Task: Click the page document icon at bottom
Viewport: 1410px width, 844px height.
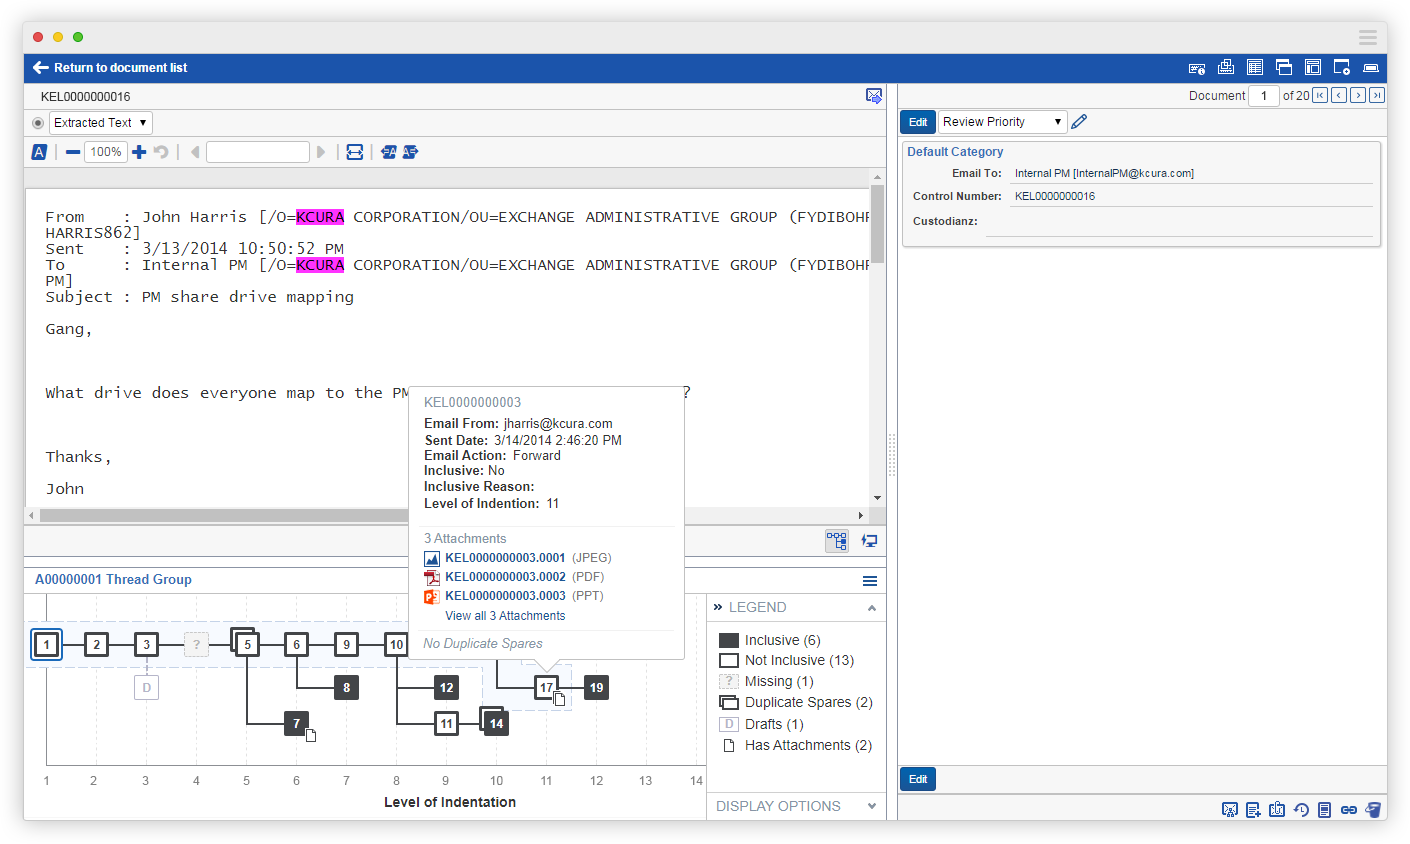Action: point(1324,810)
